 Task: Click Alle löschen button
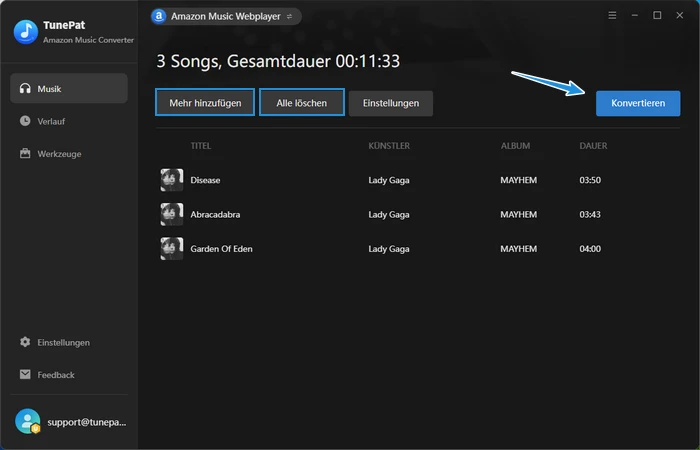tap(302, 102)
